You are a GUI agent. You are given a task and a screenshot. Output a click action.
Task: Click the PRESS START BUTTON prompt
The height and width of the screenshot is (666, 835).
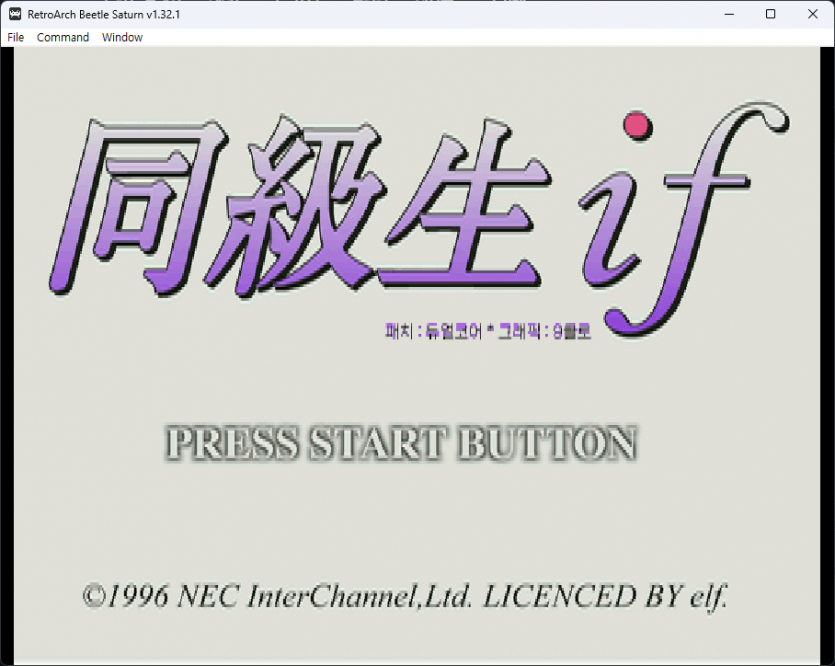pyautogui.click(x=402, y=443)
